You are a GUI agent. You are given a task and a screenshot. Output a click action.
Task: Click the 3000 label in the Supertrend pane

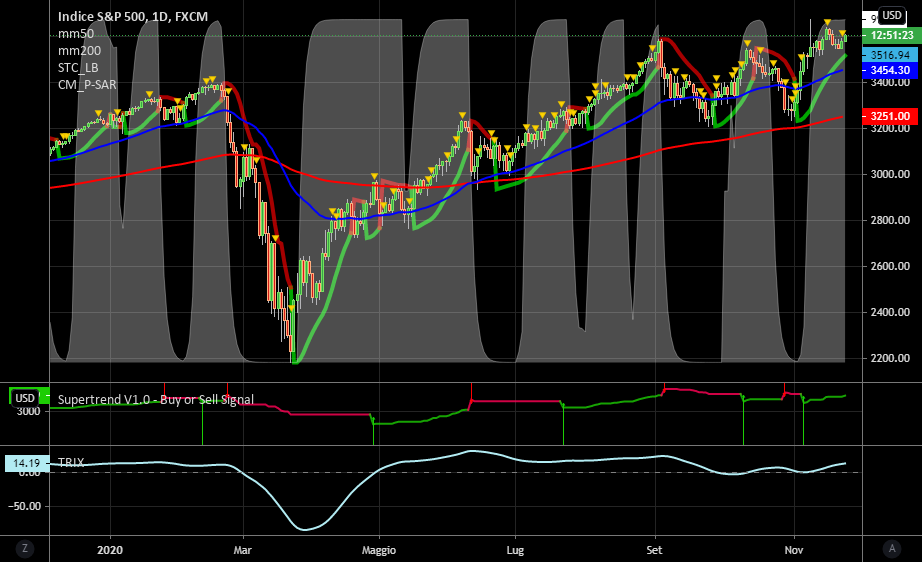pos(28,412)
